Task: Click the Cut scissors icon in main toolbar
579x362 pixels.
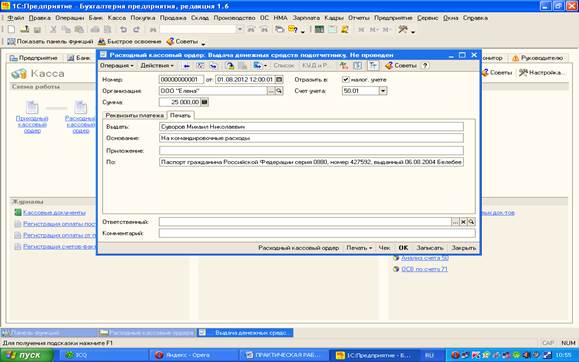Action: click(53, 30)
